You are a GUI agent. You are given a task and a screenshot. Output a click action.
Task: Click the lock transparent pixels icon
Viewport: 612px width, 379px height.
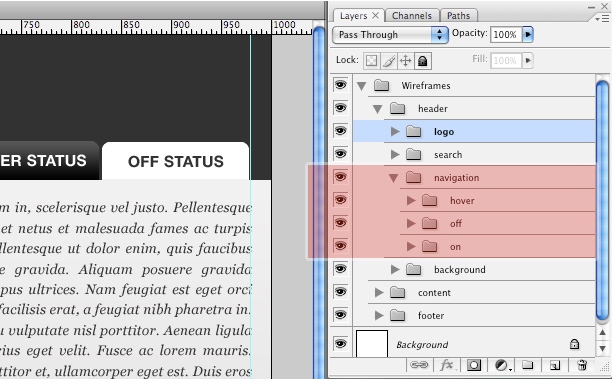pos(371,61)
